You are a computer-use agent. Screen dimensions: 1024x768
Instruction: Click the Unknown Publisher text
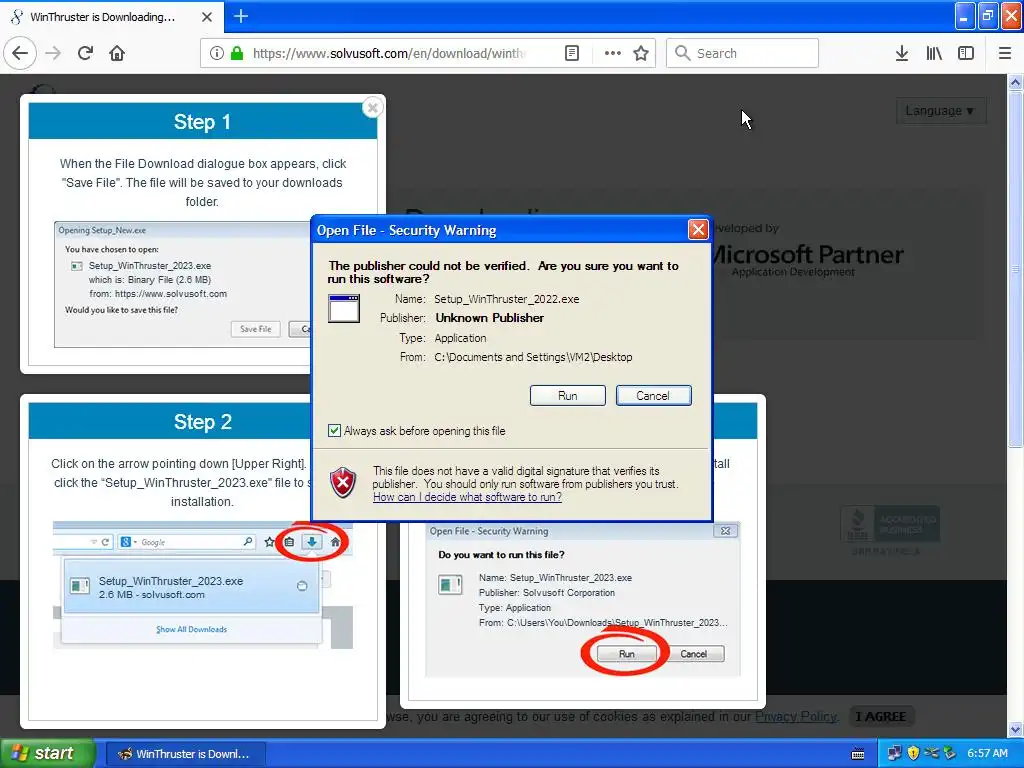coord(489,318)
